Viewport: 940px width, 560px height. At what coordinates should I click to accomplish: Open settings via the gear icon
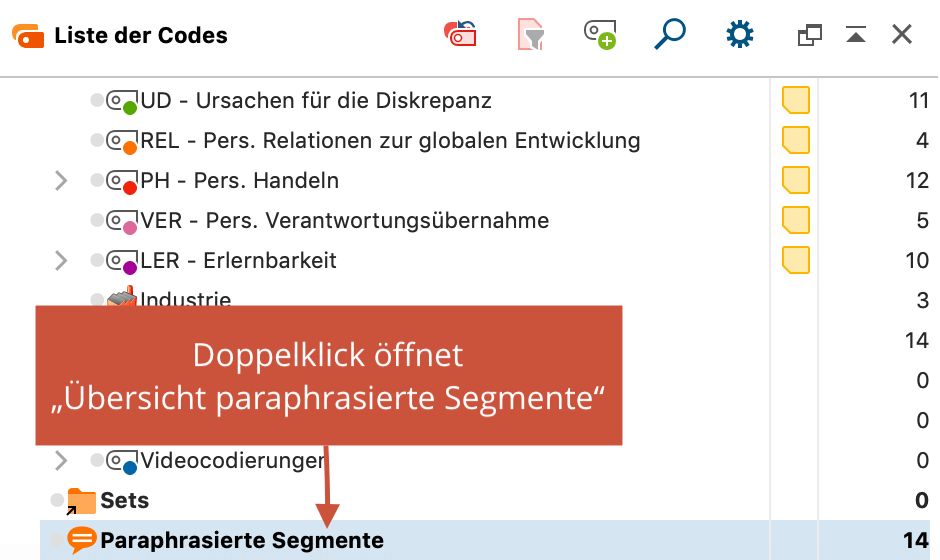tap(740, 34)
